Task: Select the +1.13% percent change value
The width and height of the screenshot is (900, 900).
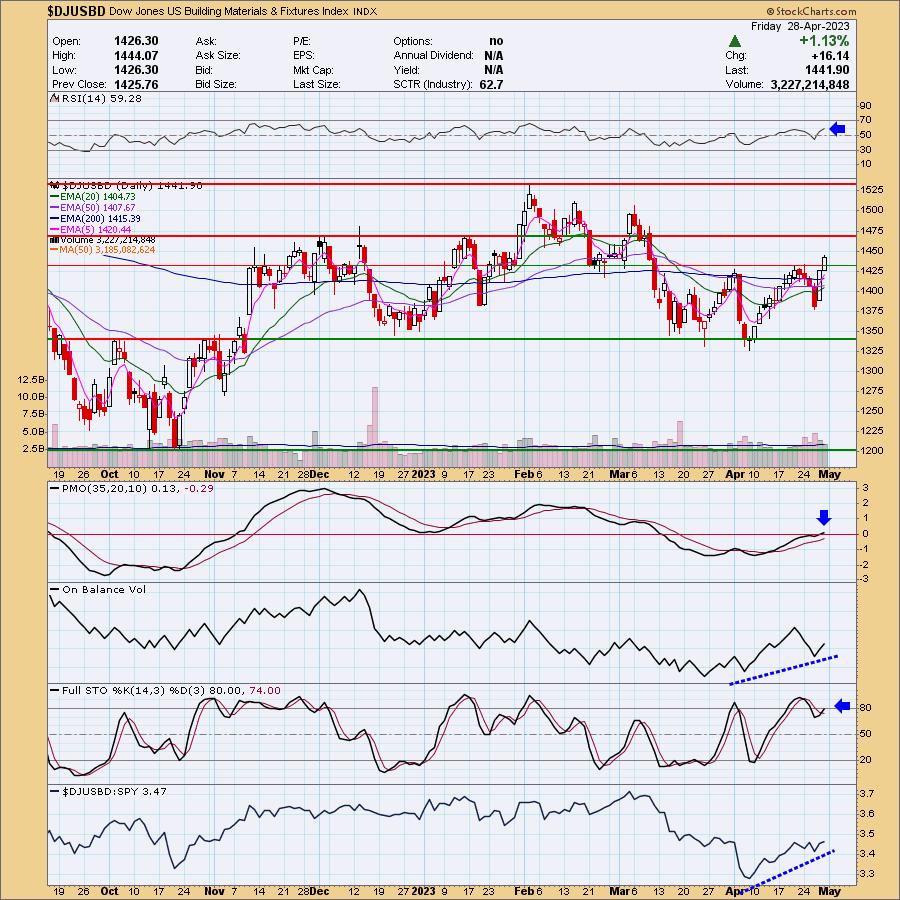Action: pyautogui.click(x=824, y=41)
